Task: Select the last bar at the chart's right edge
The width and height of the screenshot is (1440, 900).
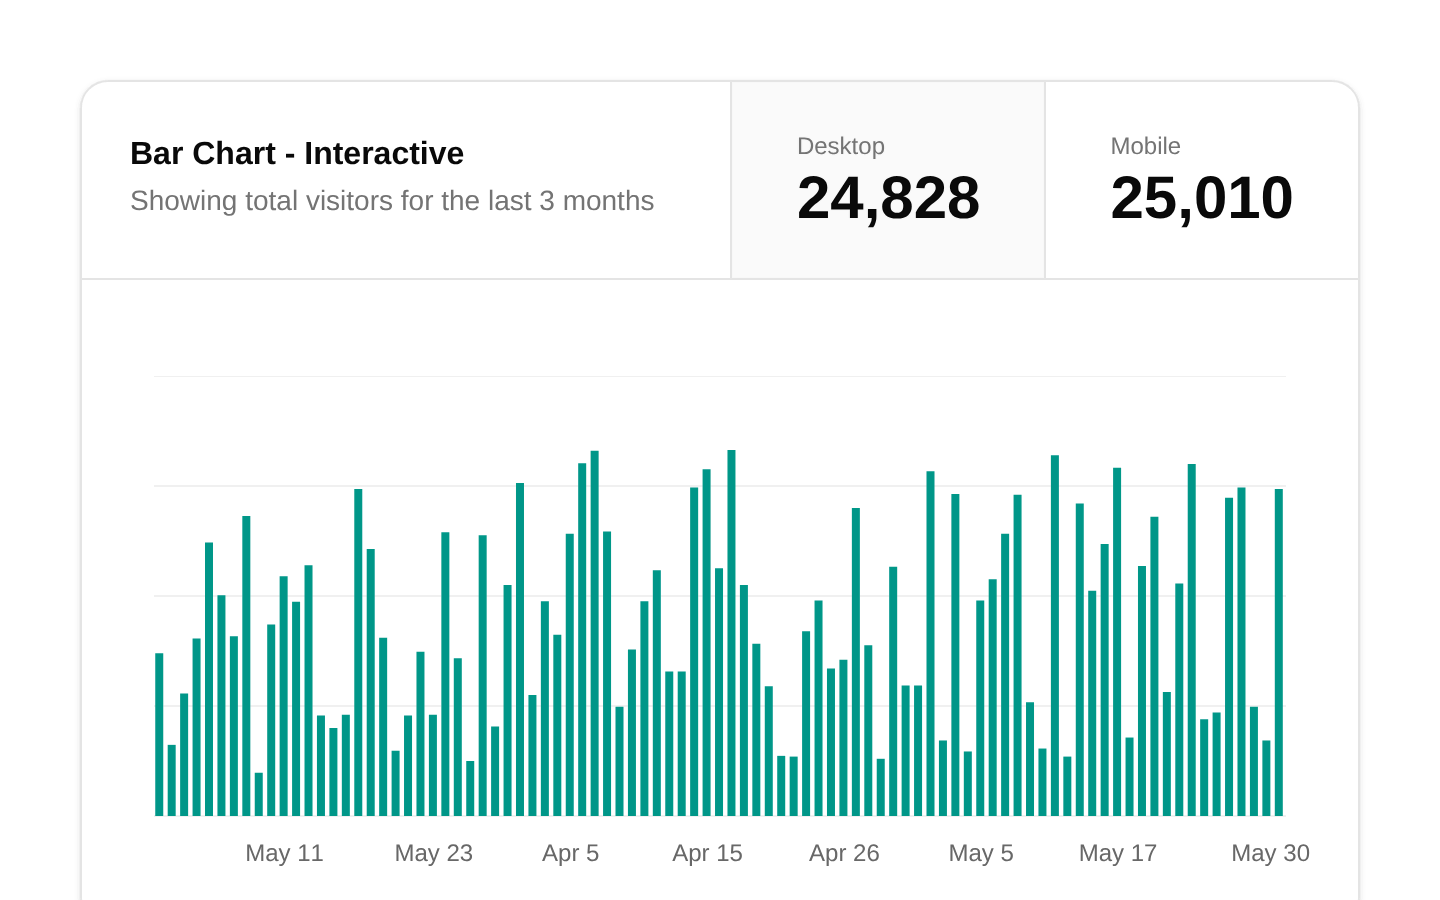Action: [x=1279, y=652]
